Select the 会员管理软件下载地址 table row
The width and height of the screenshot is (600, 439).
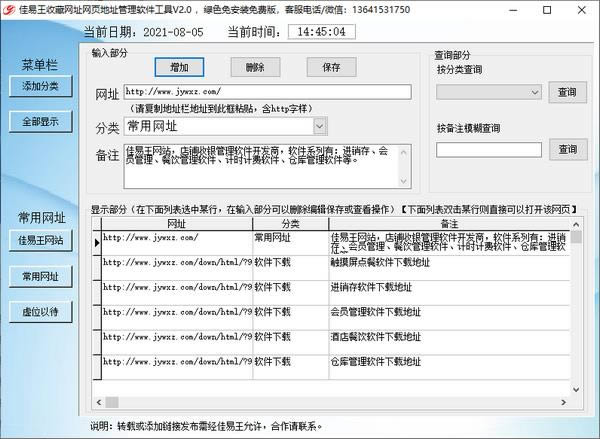[x=400, y=311]
